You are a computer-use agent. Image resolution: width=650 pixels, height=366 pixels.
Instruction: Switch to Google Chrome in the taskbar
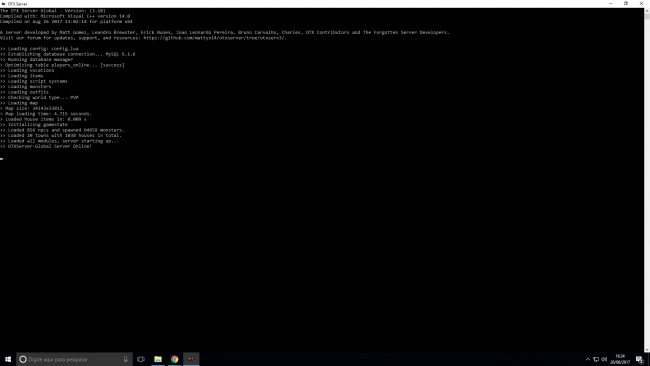175,359
